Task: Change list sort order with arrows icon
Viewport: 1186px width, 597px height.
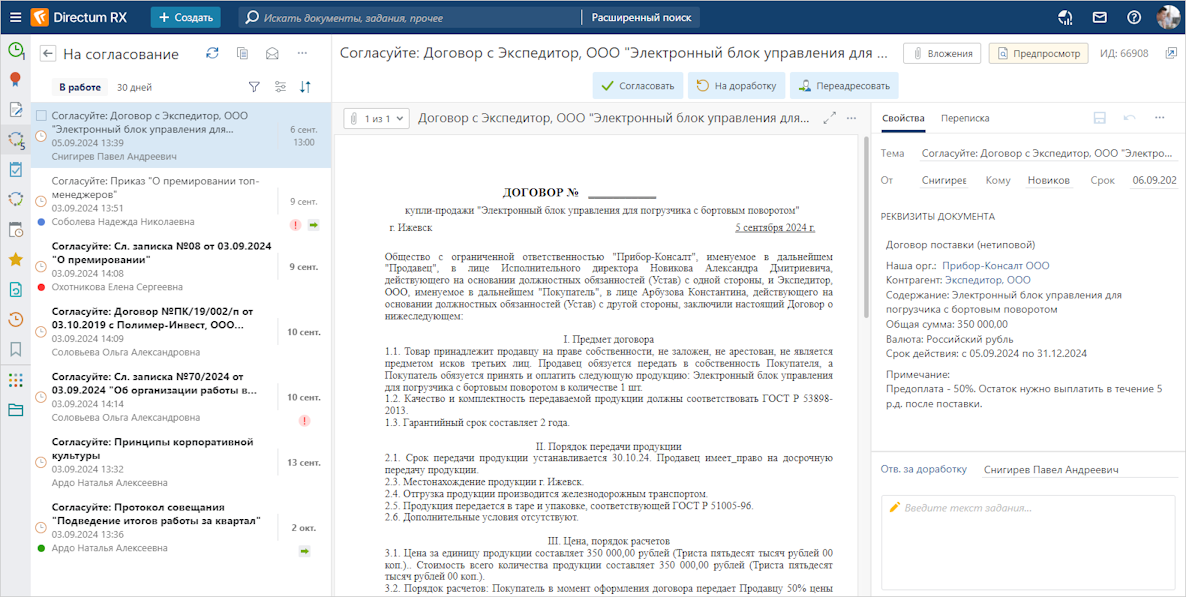Action: 306,87
